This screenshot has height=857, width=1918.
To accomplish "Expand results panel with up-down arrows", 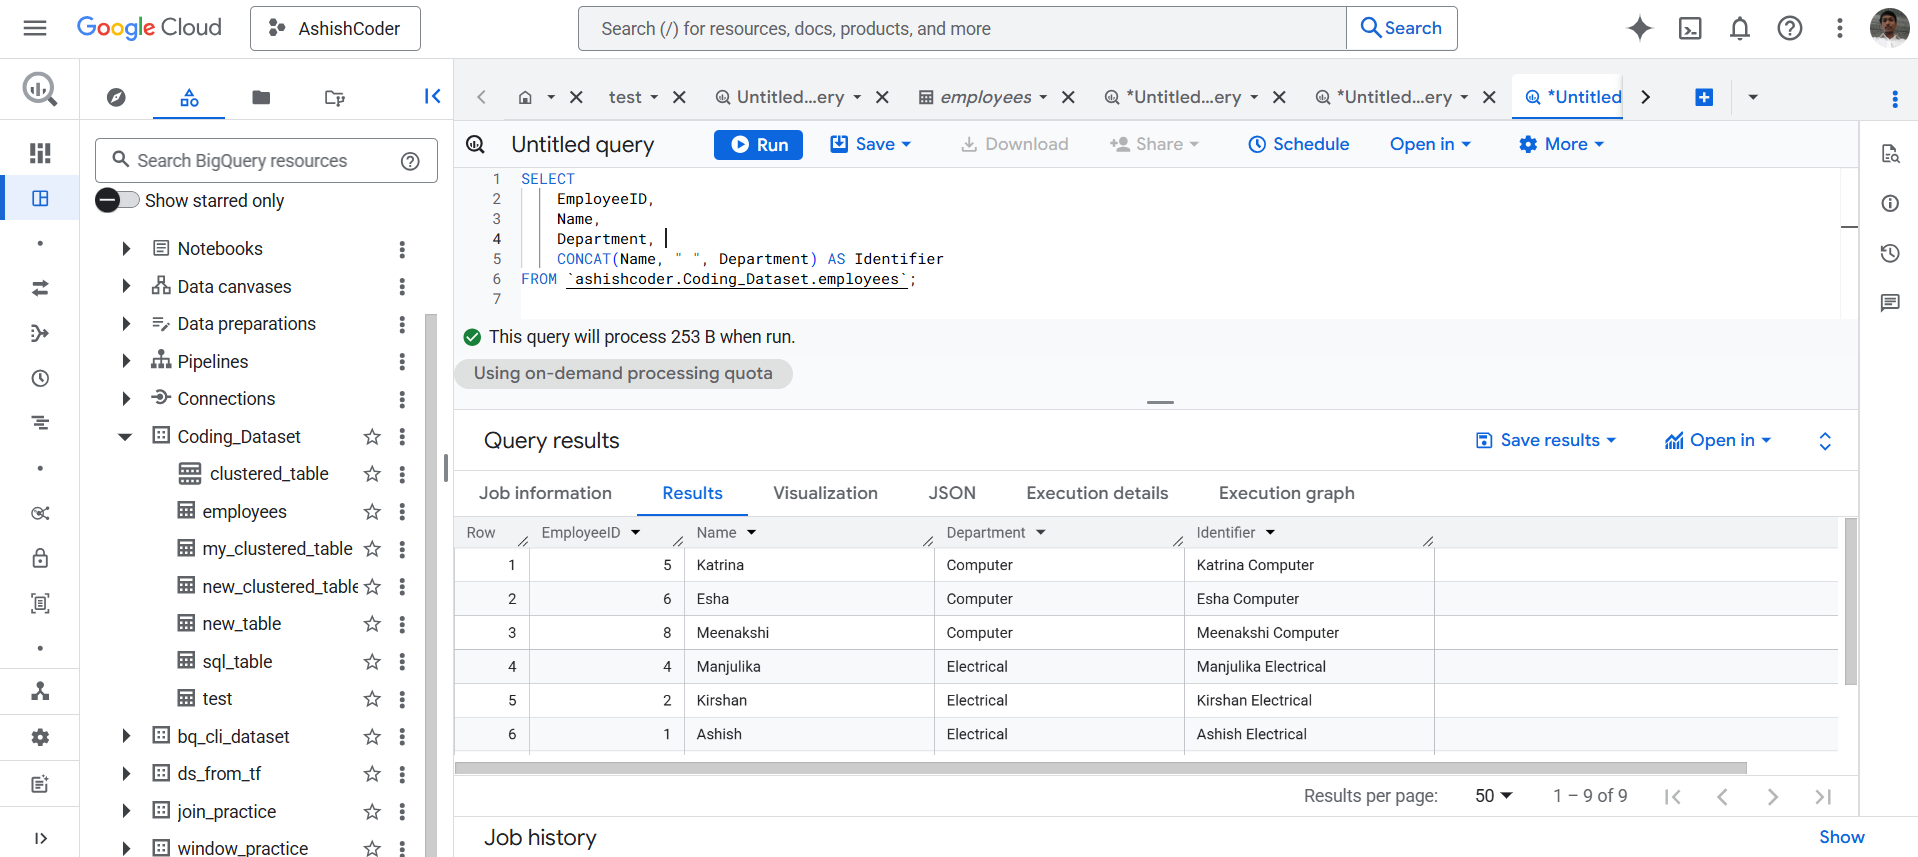I will point(1825,441).
